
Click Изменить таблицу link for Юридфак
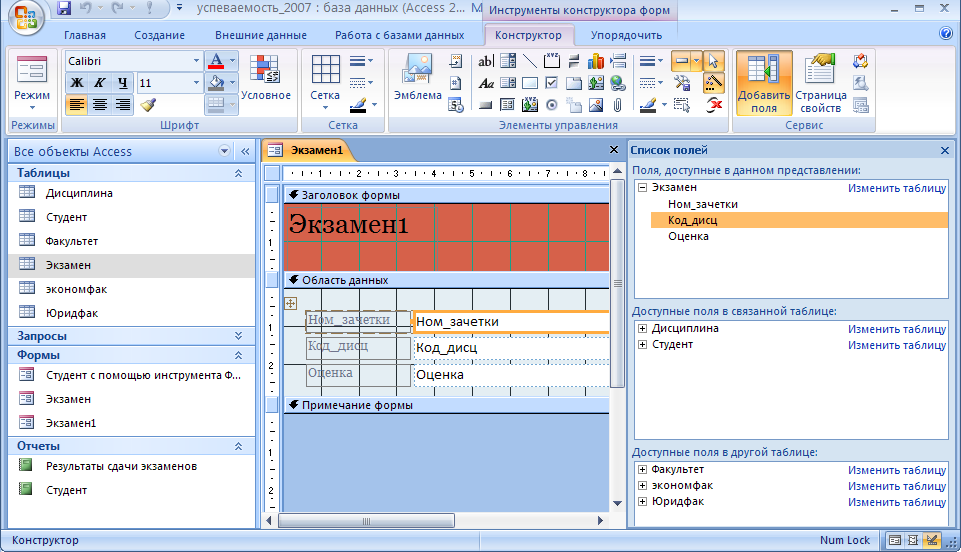click(897, 502)
